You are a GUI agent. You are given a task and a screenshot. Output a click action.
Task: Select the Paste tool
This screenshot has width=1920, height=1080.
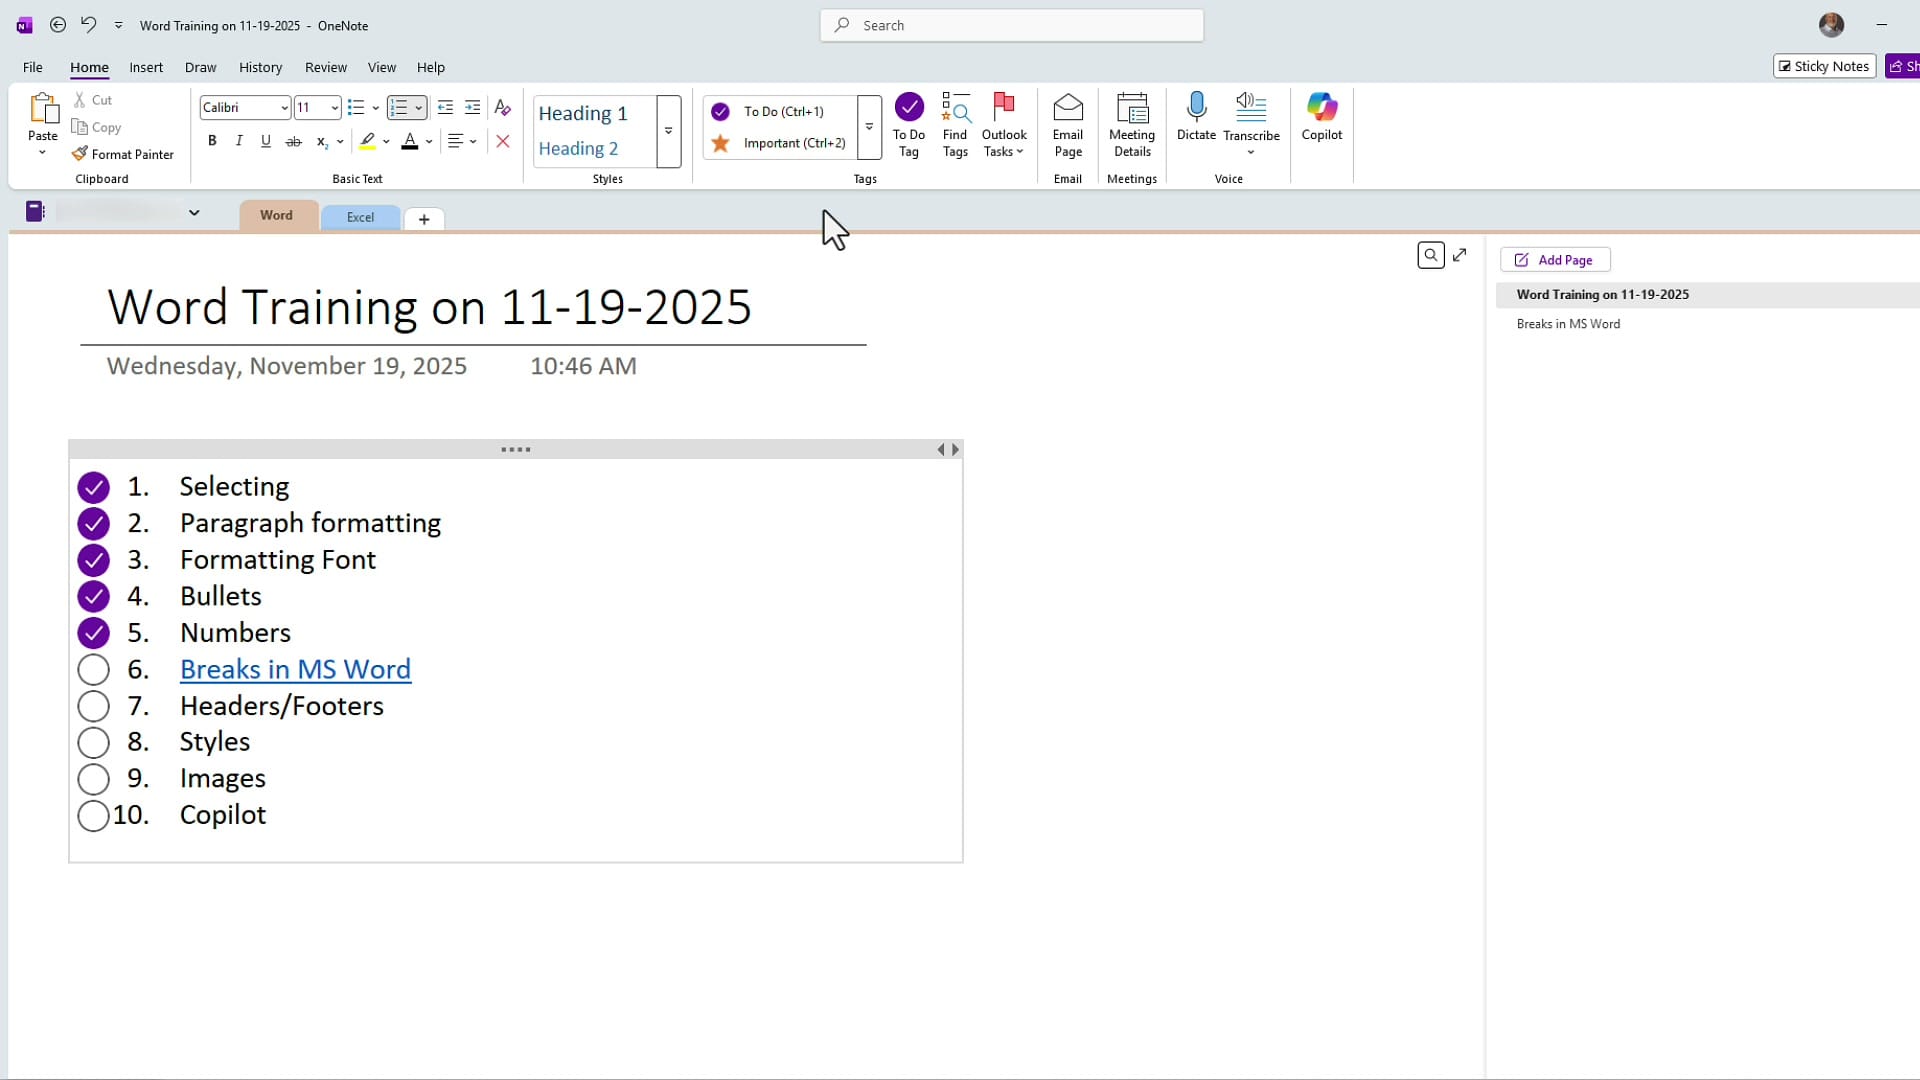point(42,120)
